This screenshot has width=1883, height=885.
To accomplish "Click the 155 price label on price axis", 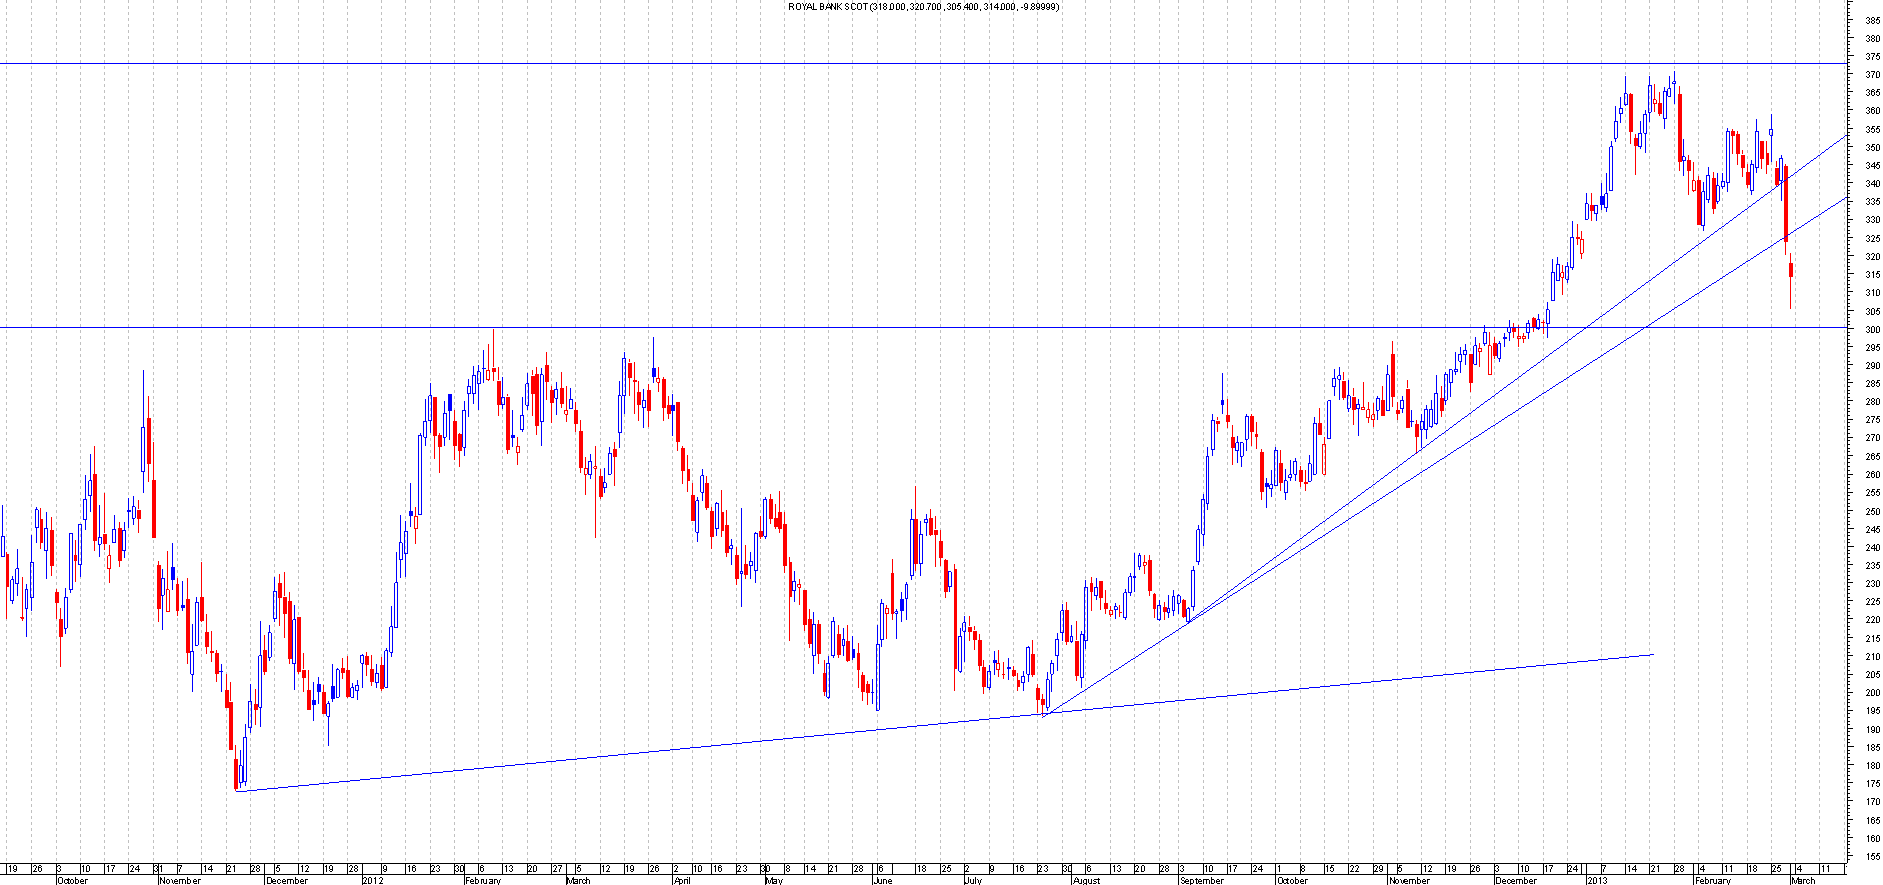I will click(1871, 856).
